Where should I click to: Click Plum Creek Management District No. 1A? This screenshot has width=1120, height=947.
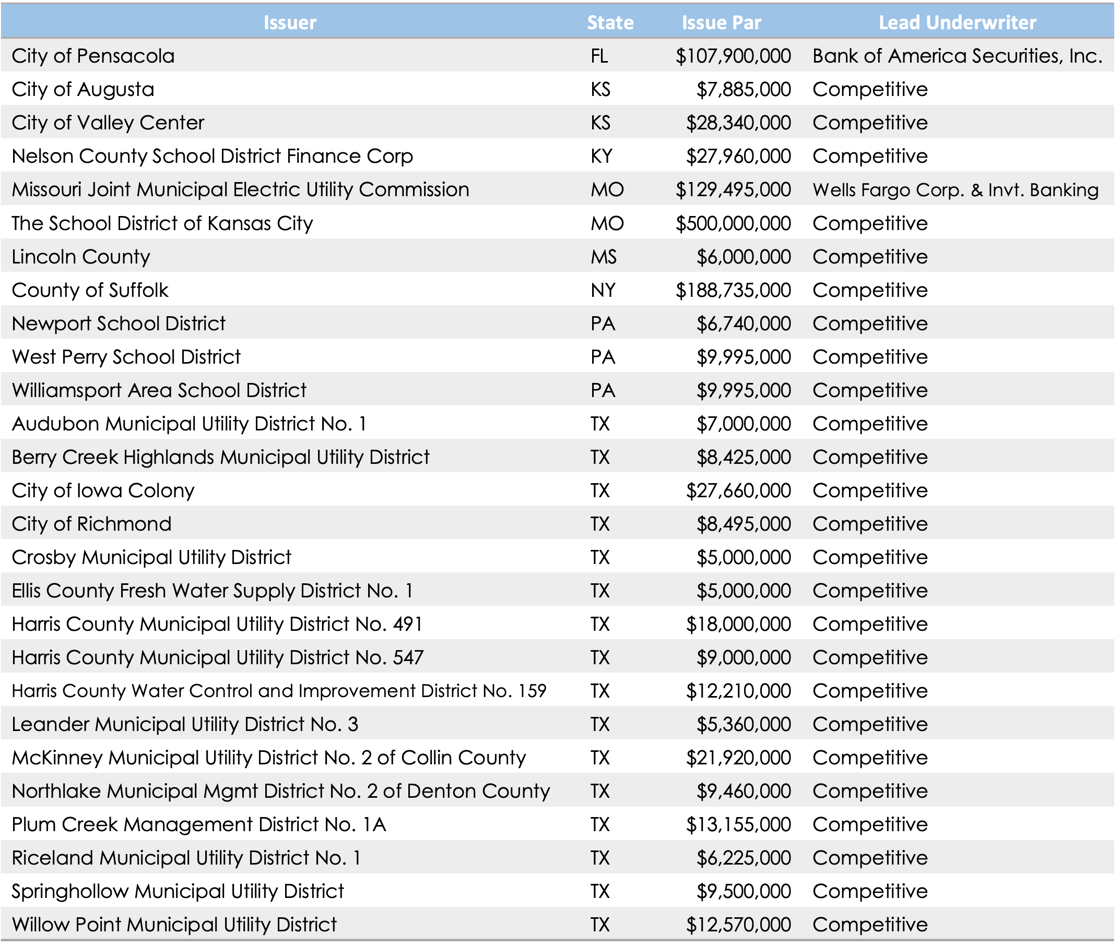coord(199,825)
